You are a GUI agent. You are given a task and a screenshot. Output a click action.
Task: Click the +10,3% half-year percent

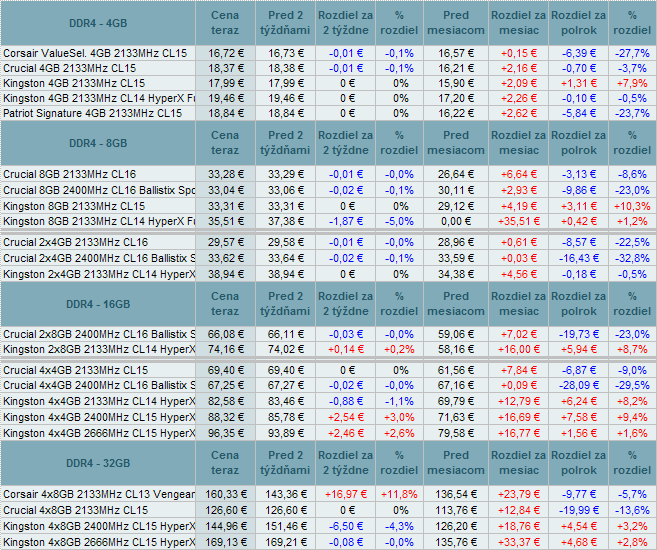[632, 206]
